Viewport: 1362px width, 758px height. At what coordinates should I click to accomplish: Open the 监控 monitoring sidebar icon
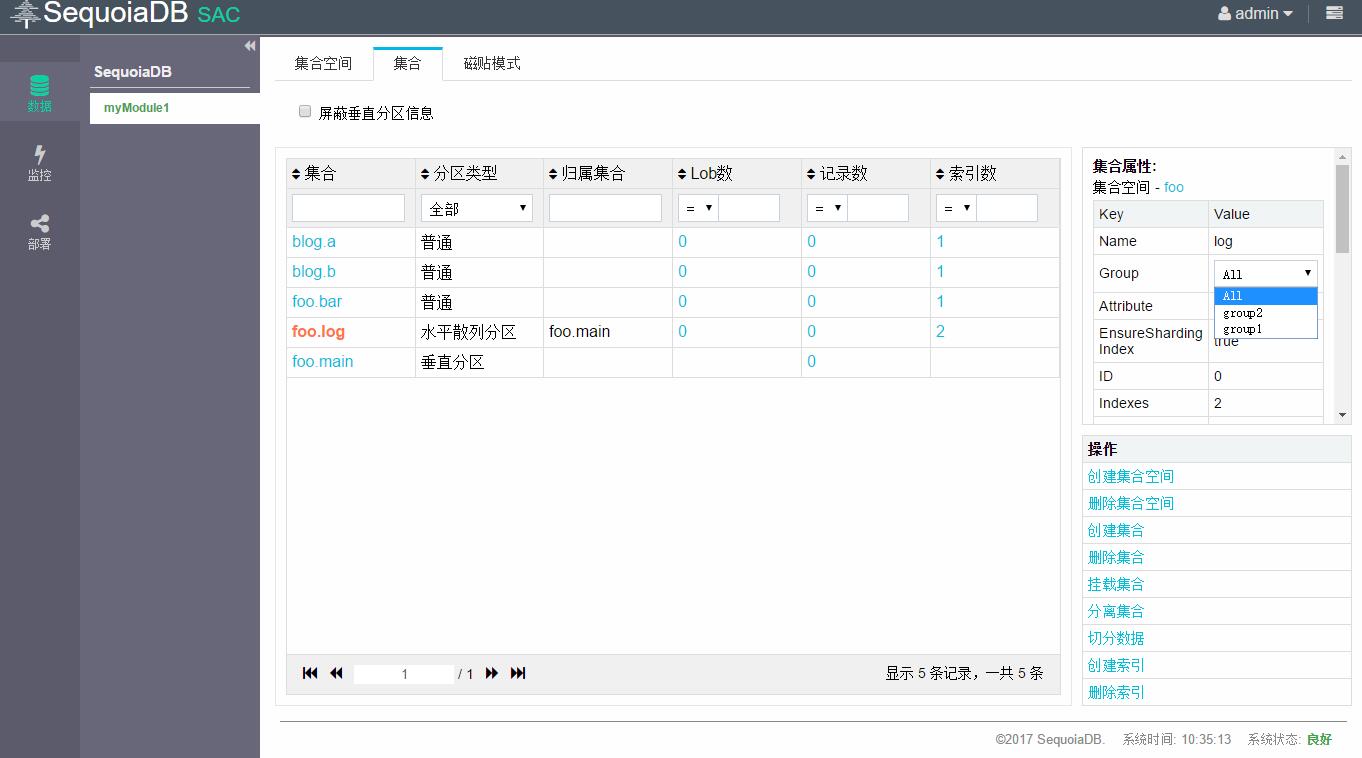(x=39, y=162)
